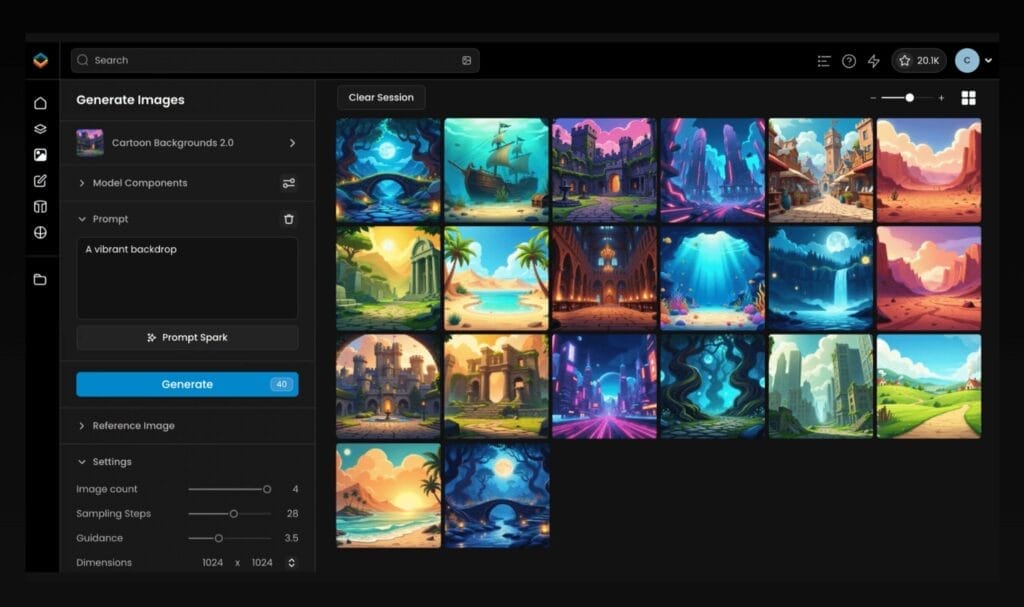Screen dimensions: 1024x607
Task: Open the help question mark icon
Action: [x=849, y=61]
